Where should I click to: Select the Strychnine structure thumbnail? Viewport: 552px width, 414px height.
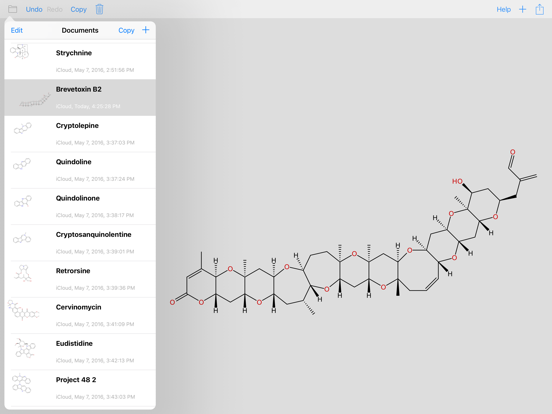[x=19, y=51]
